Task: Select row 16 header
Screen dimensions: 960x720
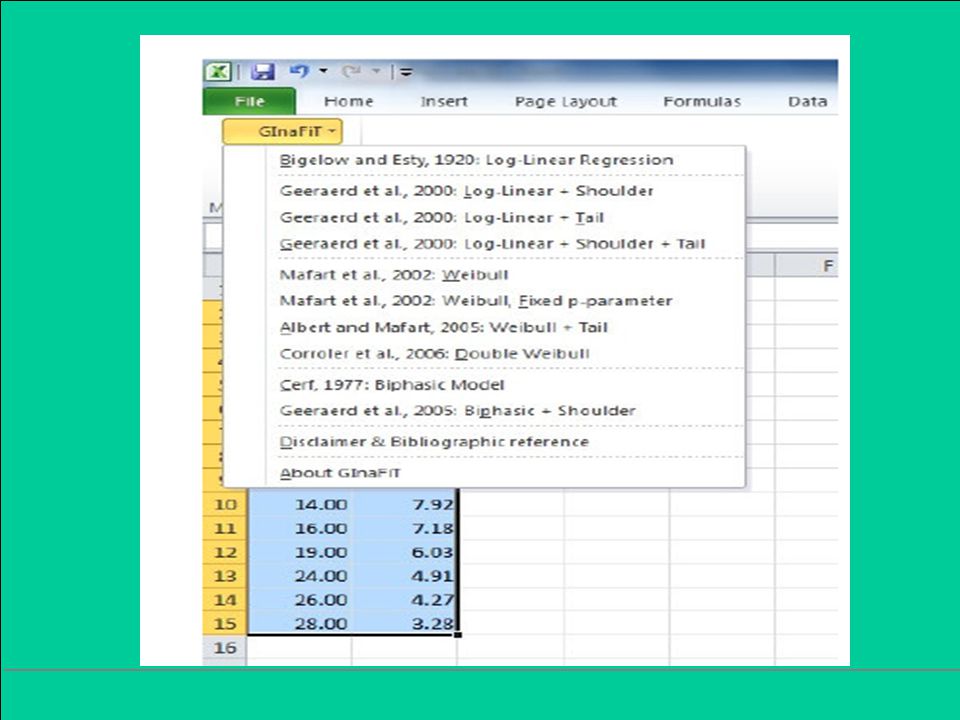Action: (x=225, y=647)
